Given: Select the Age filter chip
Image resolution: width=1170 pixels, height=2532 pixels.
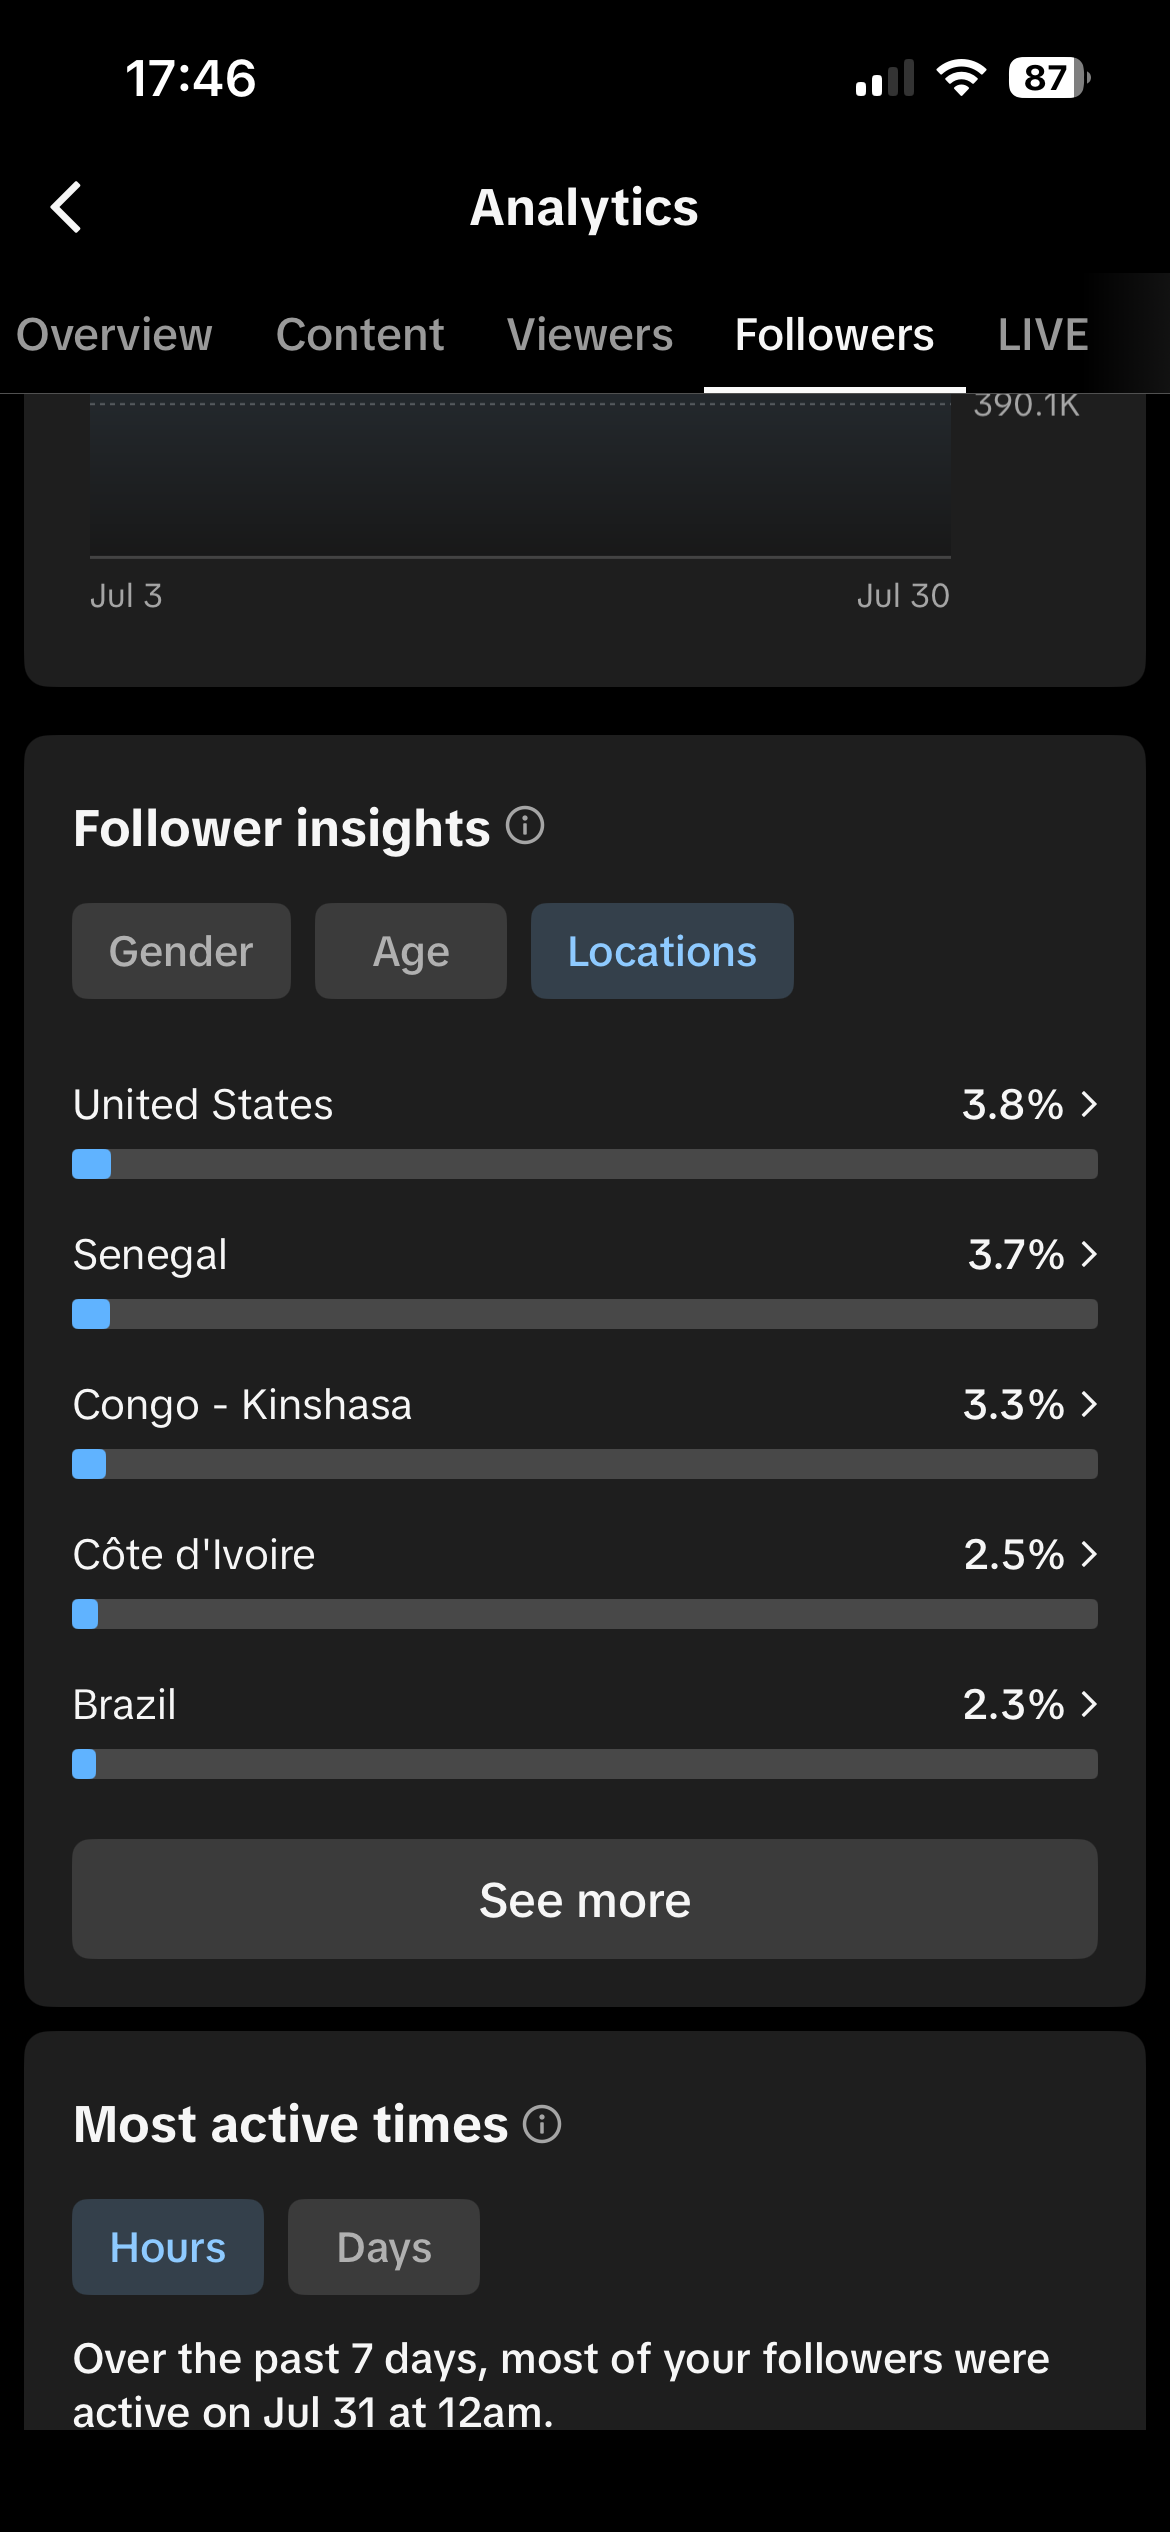Looking at the screenshot, I should pyautogui.click(x=411, y=951).
